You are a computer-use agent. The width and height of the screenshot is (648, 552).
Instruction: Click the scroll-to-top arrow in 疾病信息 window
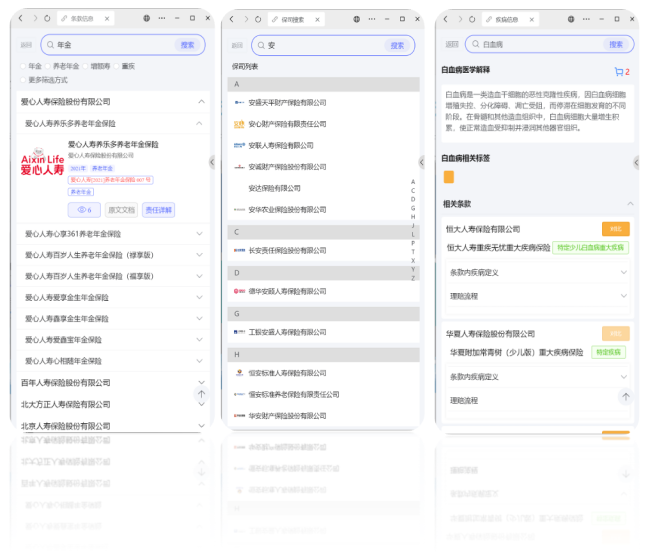coord(626,397)
